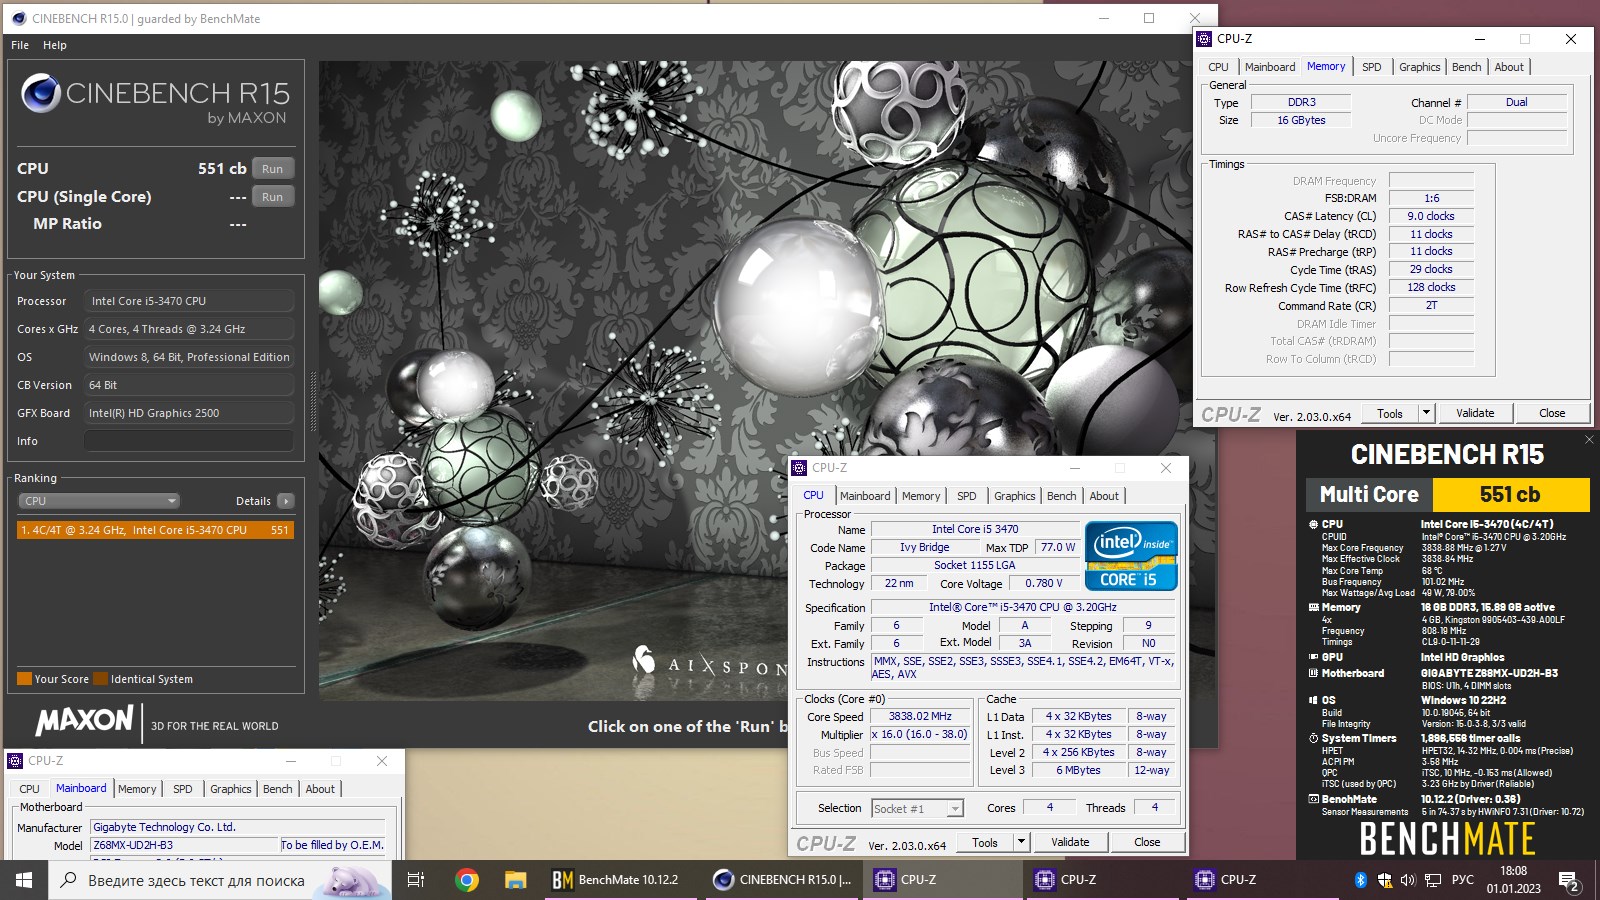
Task: Click the Close button in the middle CPU-Z window
Action: tap(1147, 842)
